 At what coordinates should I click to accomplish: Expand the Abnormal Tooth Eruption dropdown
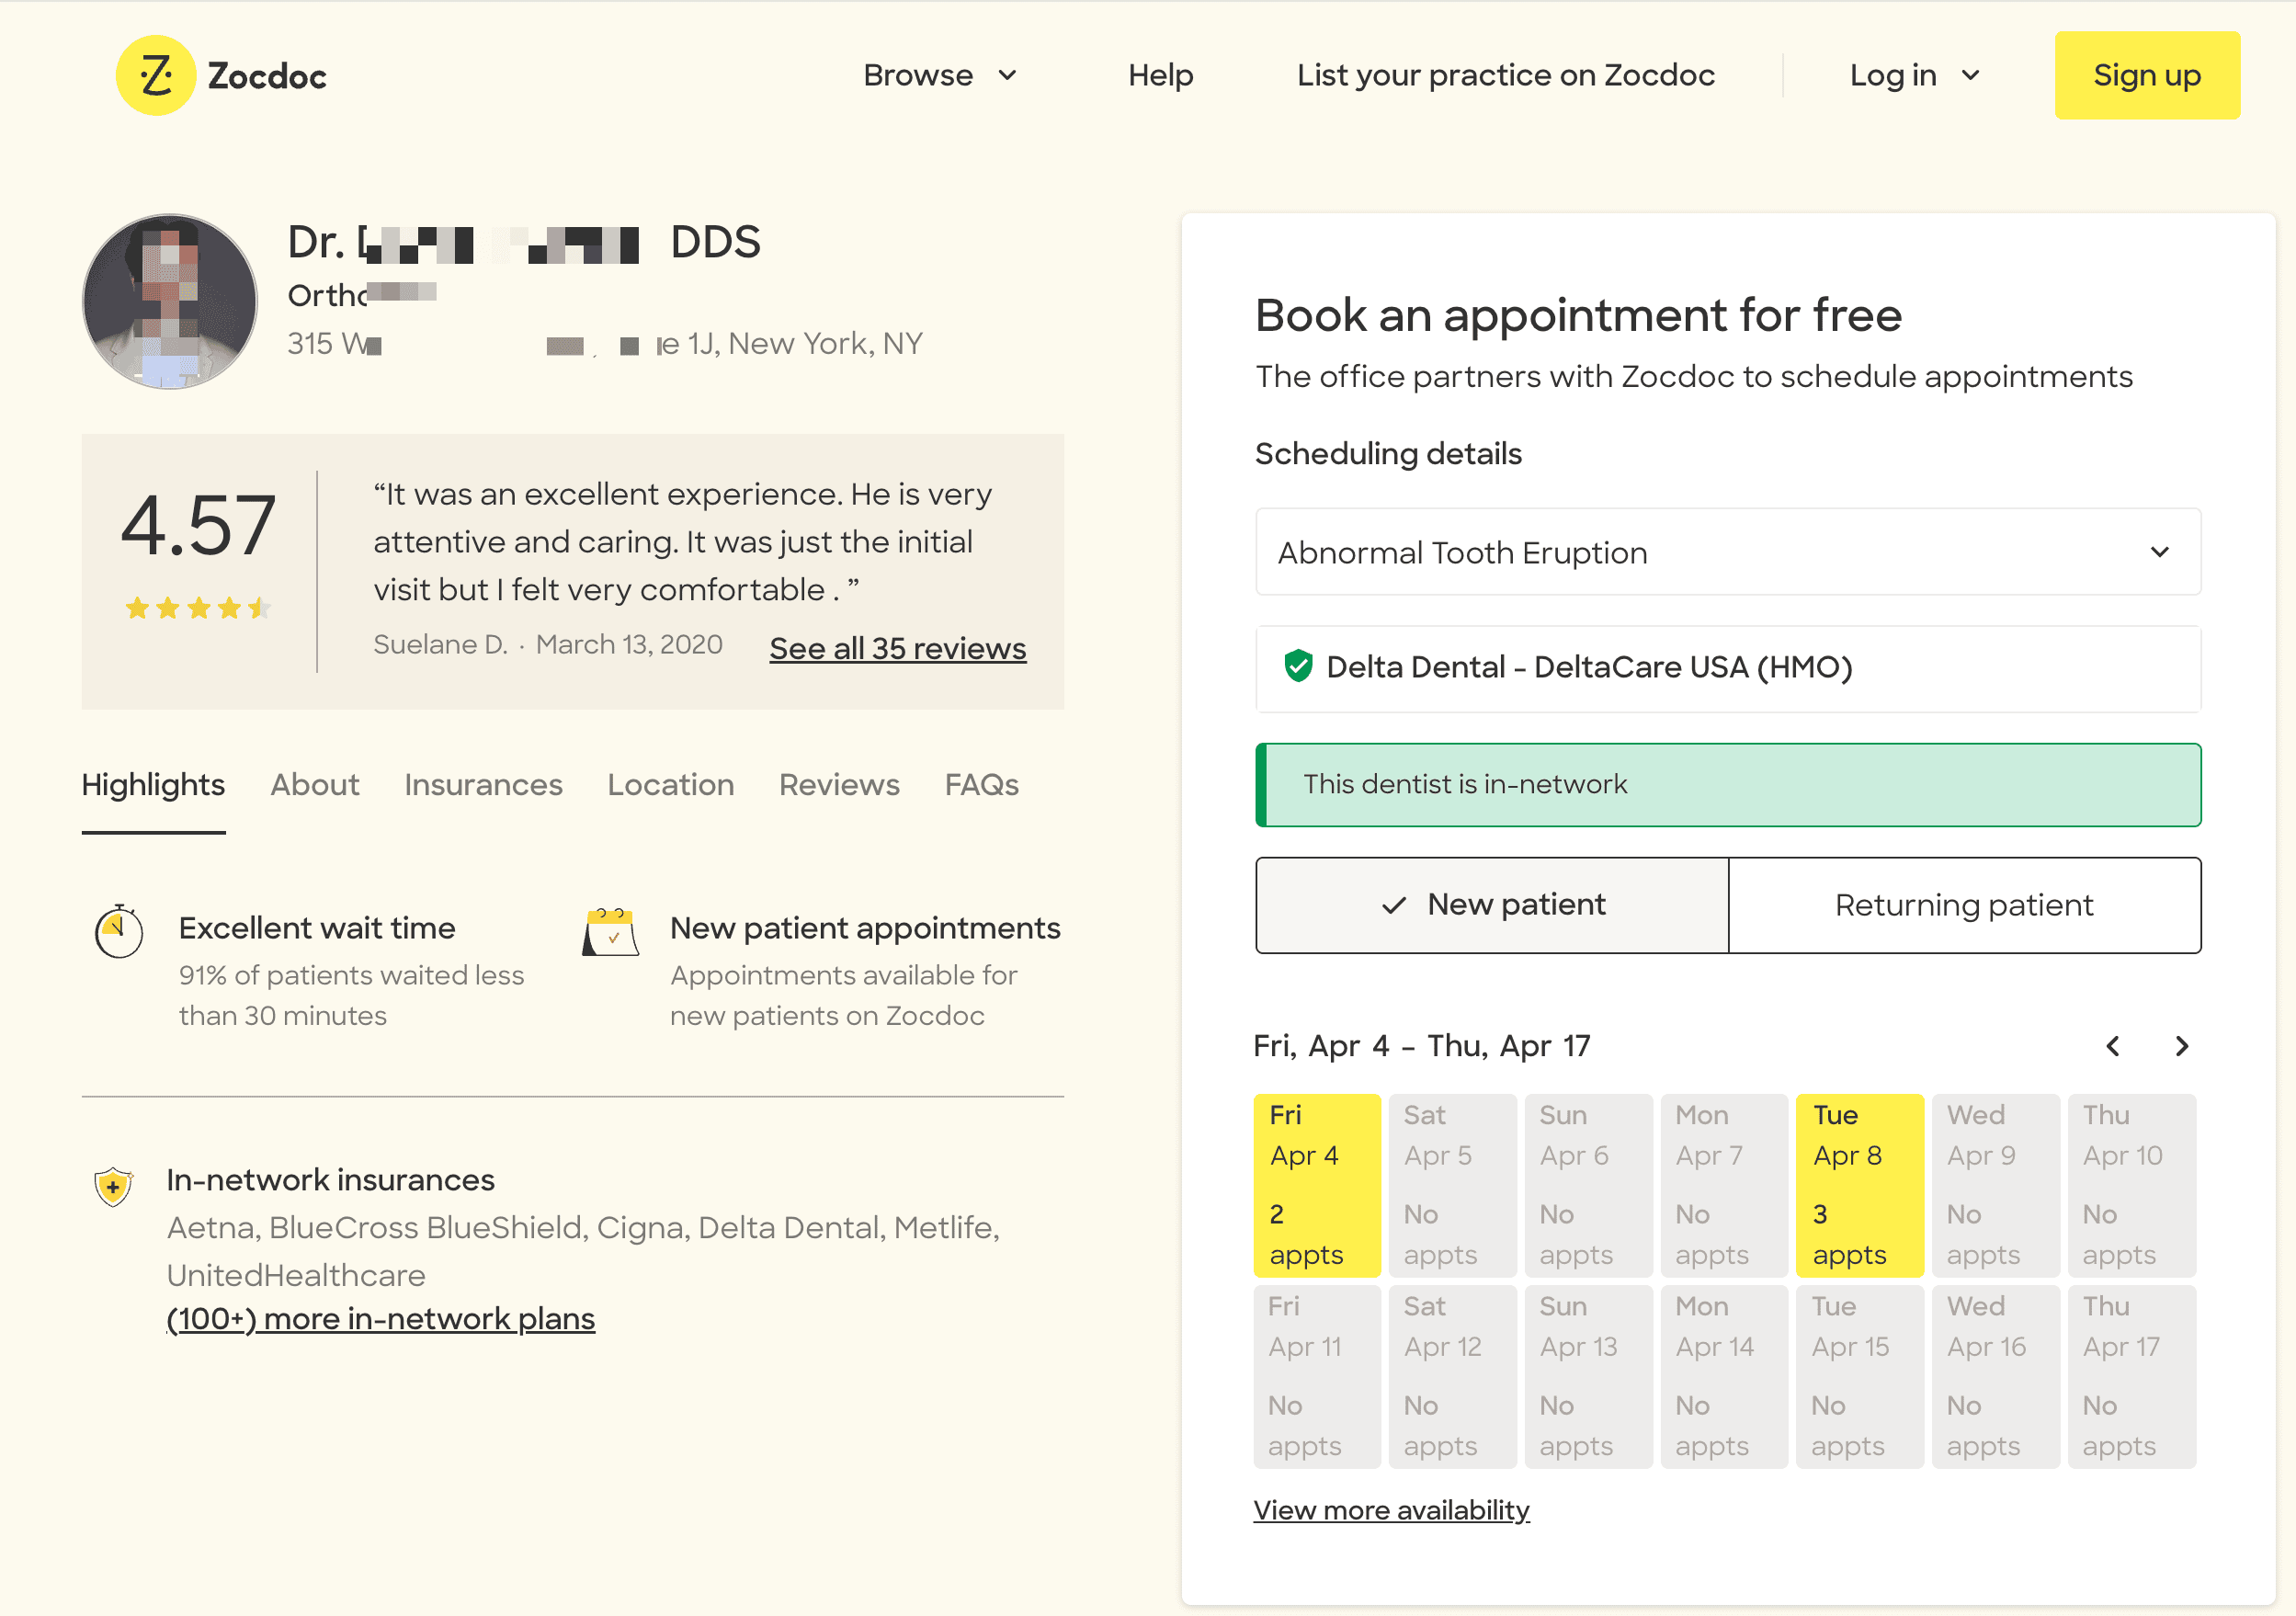[x=1727, y=552]
